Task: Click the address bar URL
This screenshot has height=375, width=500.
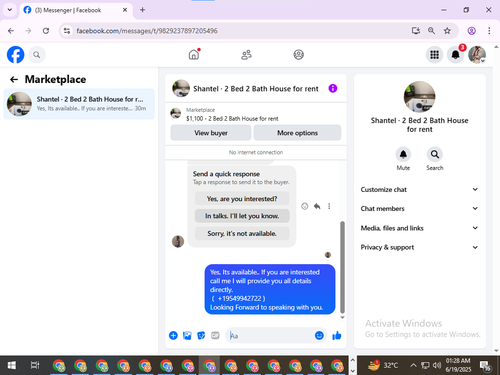Action: pos(147,31)
